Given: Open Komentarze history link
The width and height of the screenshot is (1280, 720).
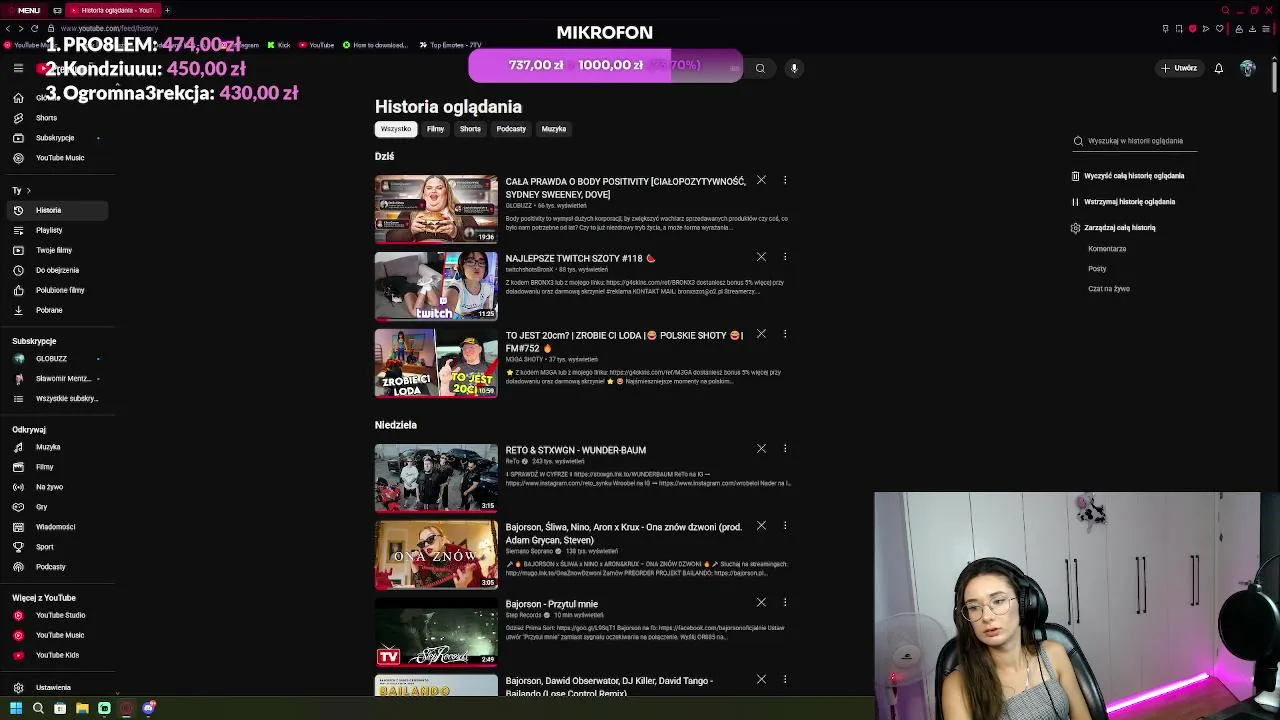Looking at the screenshot, I should point(1107,249).
